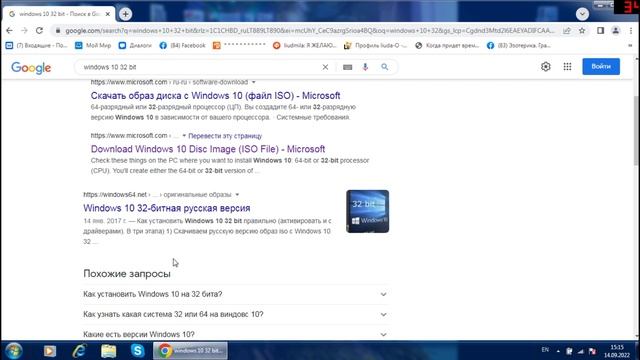Open the Chrome side panel
The image size is (640, 360).
600,31
